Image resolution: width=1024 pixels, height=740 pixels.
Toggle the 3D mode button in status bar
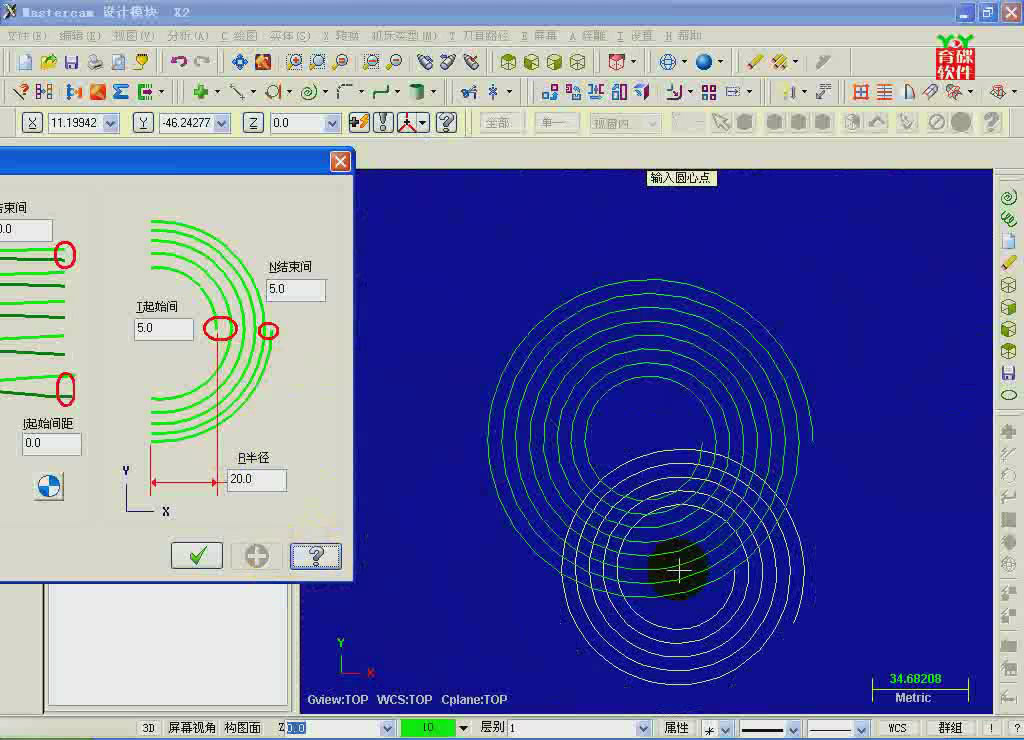click(149, 728)
